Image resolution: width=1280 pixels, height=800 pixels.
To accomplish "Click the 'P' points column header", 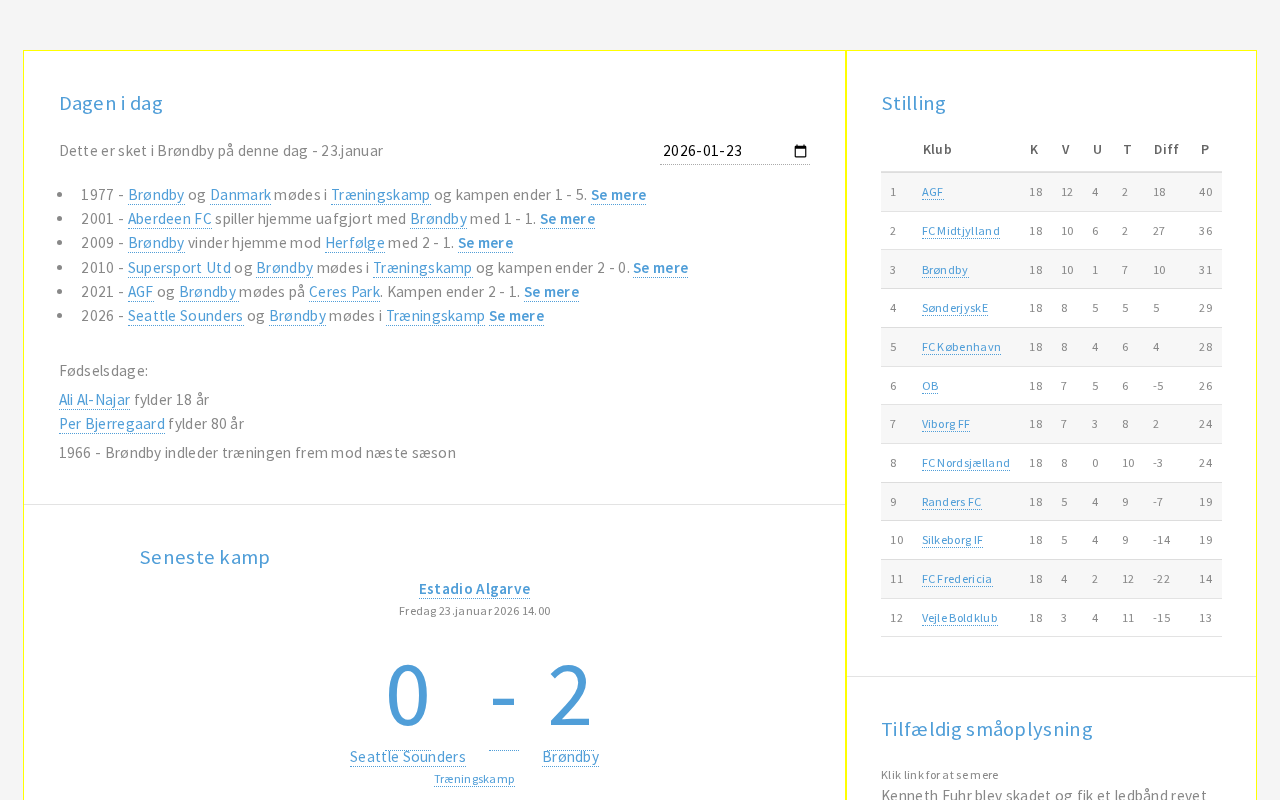I will click(x=1205, y=150).
